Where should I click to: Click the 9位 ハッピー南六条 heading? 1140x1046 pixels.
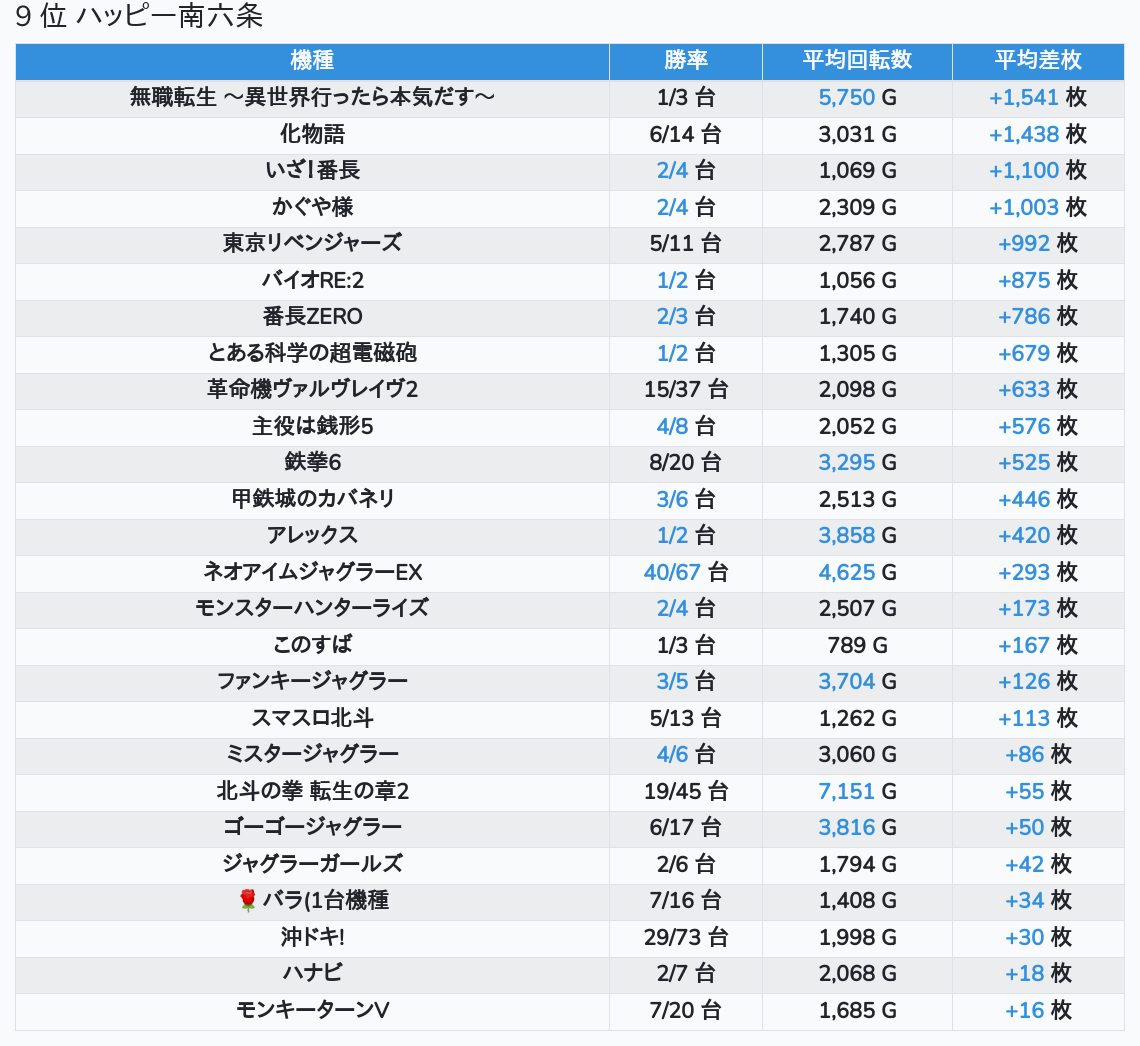click(139, 17)
